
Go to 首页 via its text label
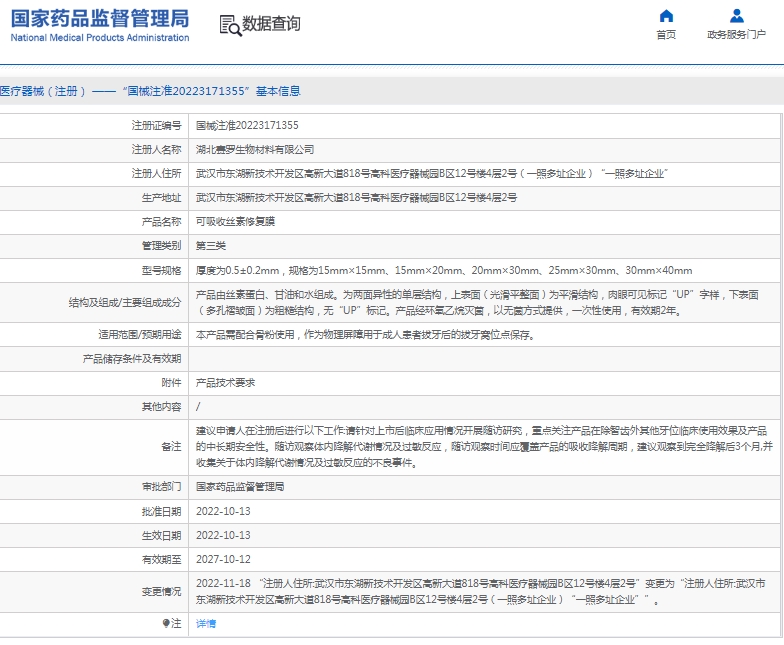666,35
